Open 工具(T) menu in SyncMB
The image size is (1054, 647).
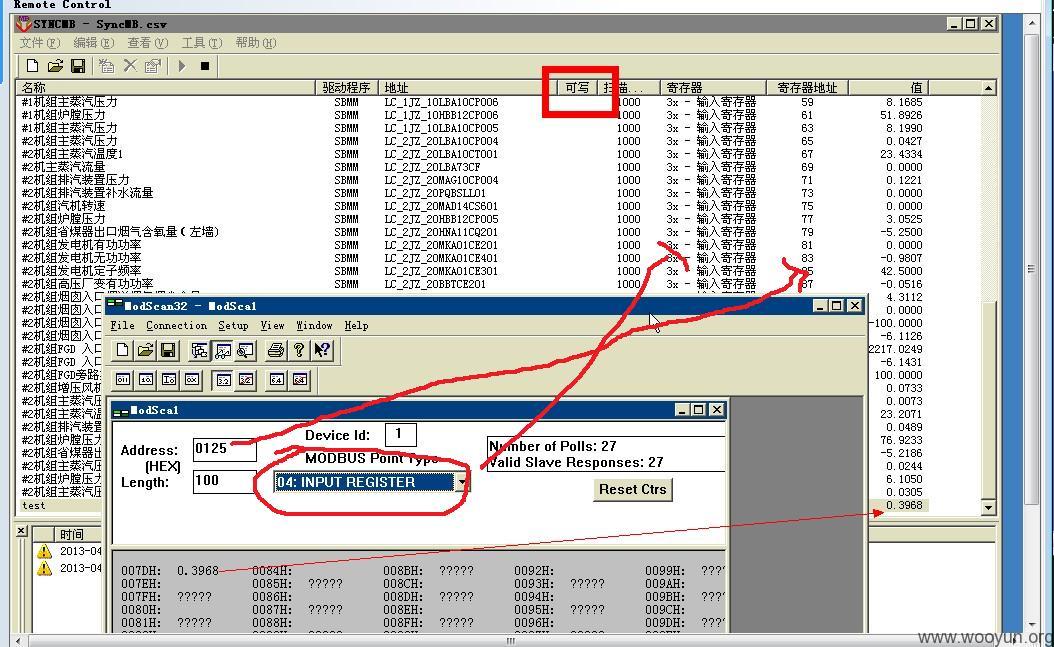202,43
